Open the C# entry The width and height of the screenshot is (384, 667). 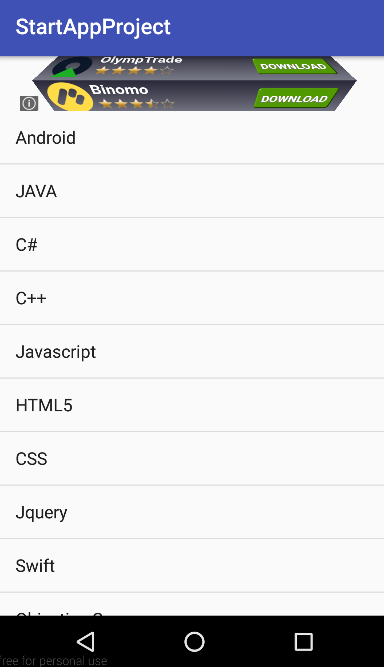192,245
